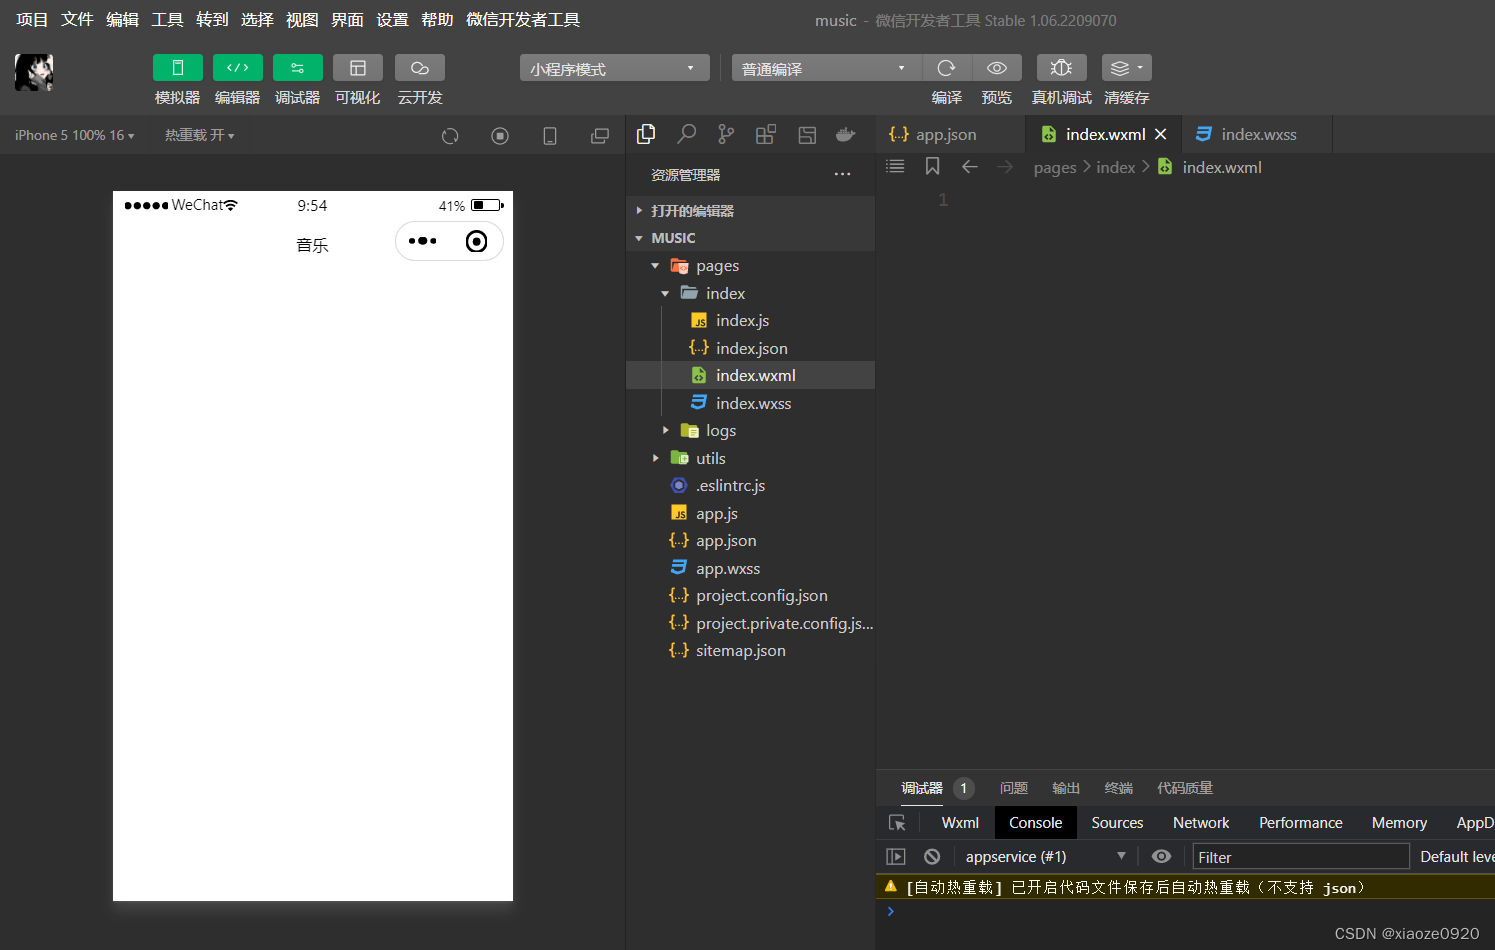Viewport: 1495px width, 950px height.
Task: Open the 文件 menu
Action: coord(77,20)
